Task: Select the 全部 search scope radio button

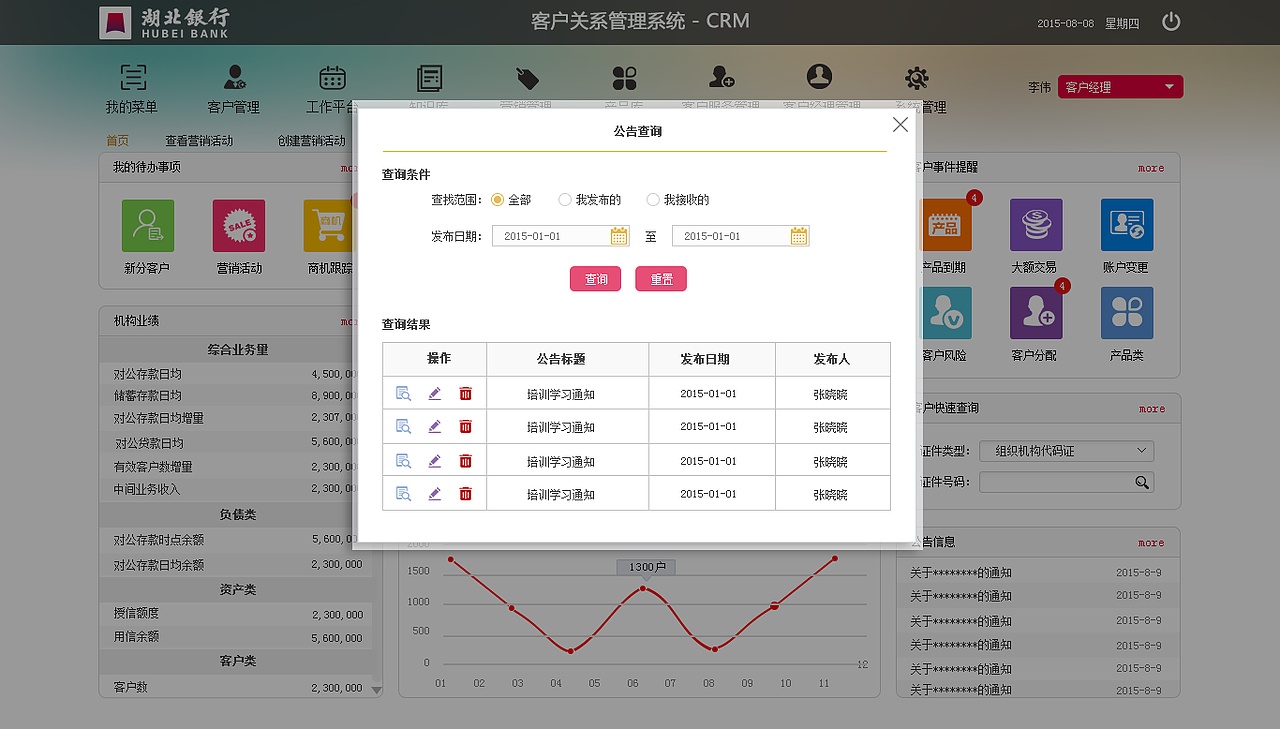Action: (497, 200)
